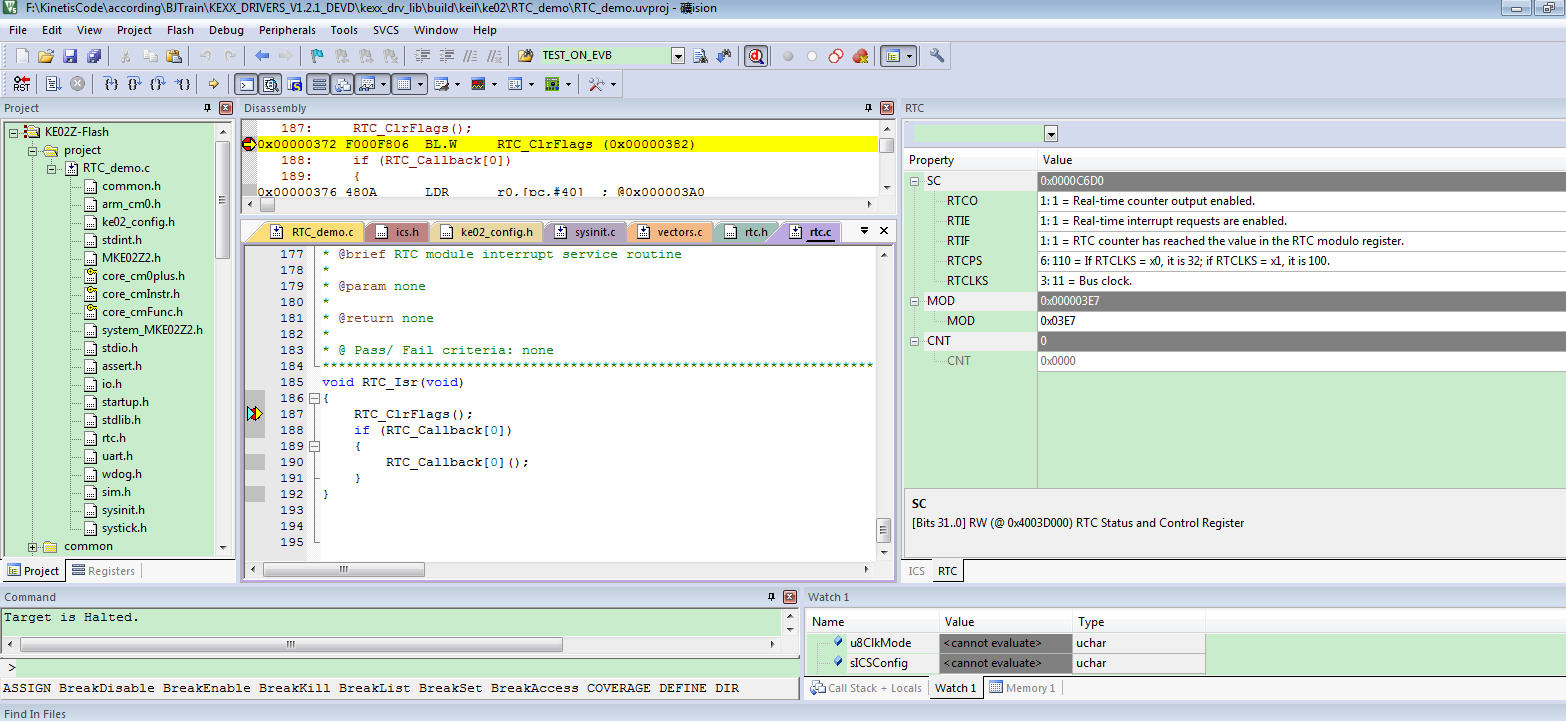Show next statement yellow arrow icon

click(x=213, y=84)
